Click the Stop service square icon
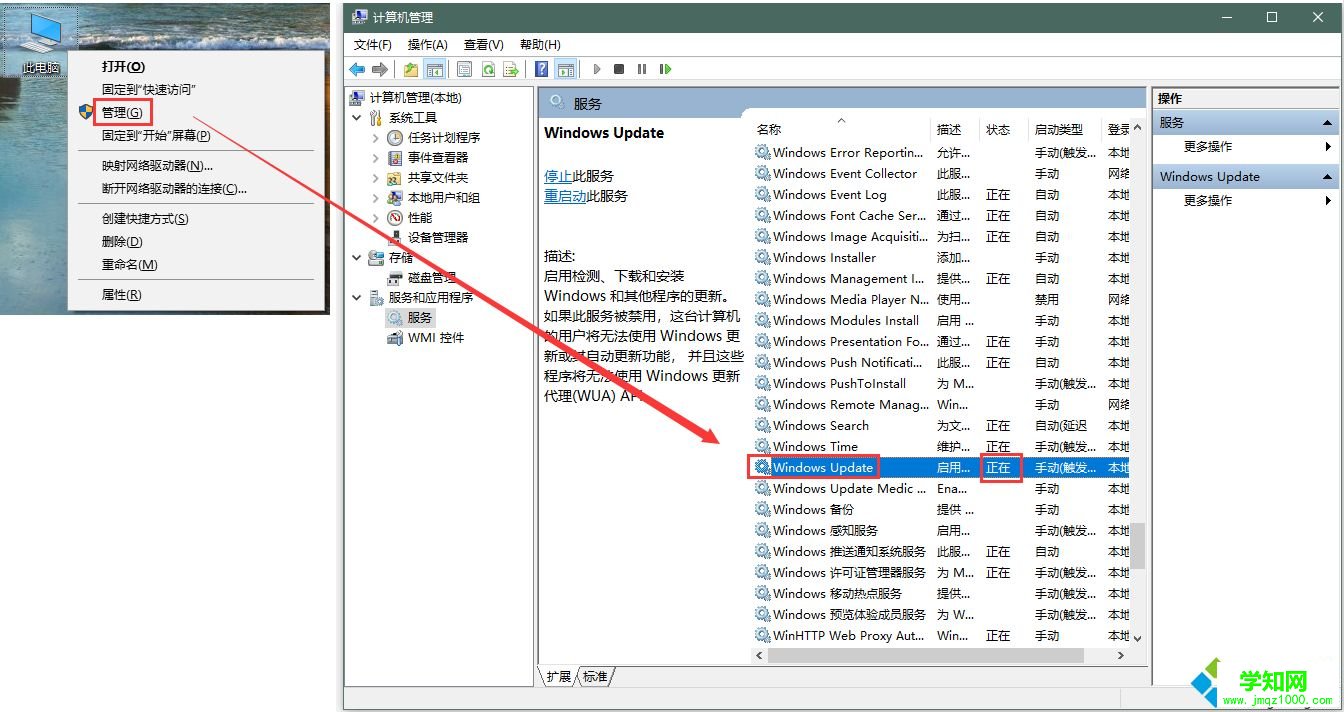This screenshot has height=712, width=1344. pyautogui.click(x=620, y=68)
